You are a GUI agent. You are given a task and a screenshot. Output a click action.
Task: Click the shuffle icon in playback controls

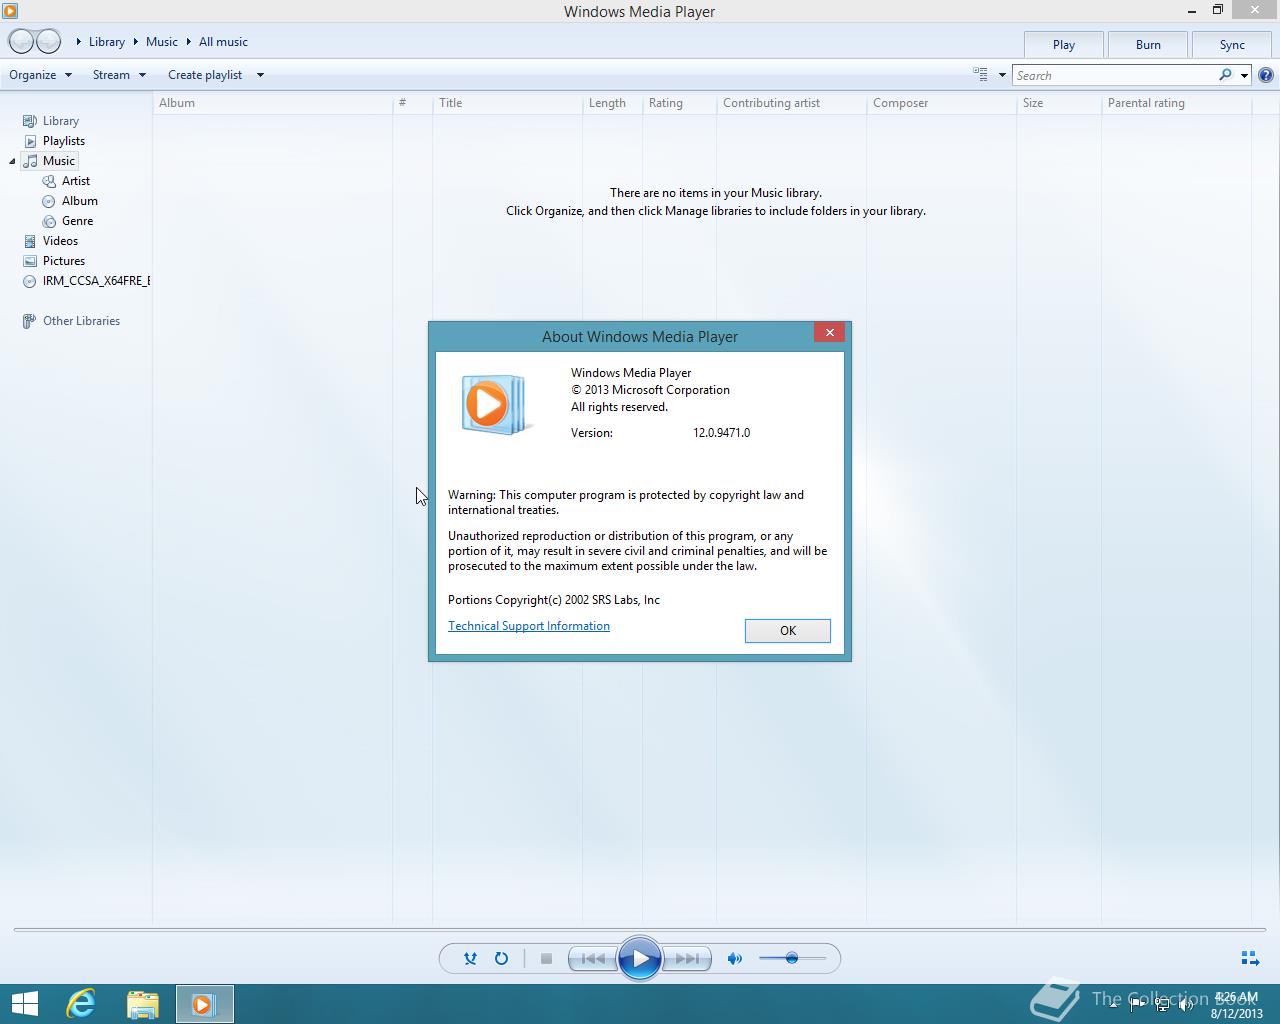(x=470, y=958)
